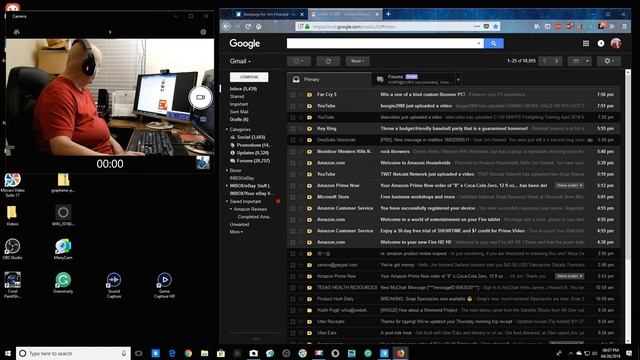Tick the checkbox for Microsoft Store email
Screen dimensions: 640x360
click(x=293, y=197)
